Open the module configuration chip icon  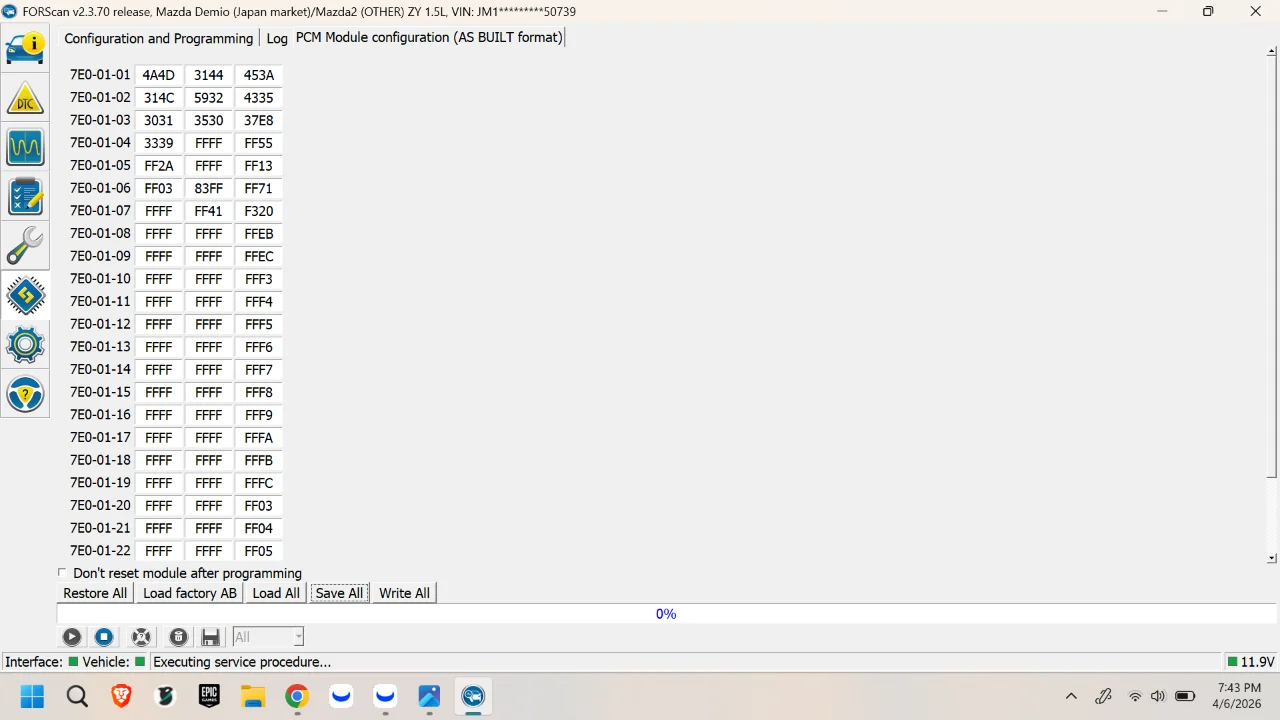click(x=25, y=295)
